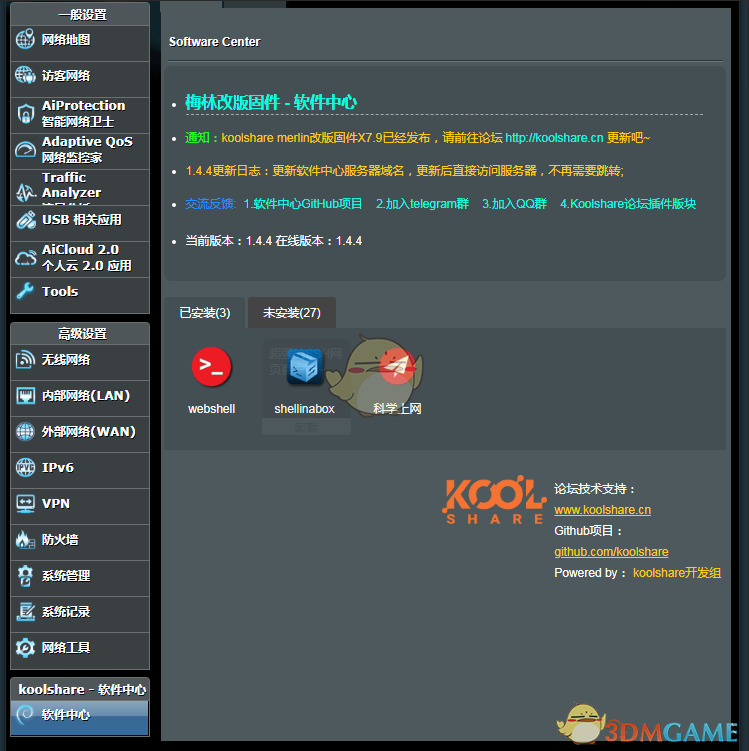Click the 系统记录 log pencil icon

coord(25,612)
